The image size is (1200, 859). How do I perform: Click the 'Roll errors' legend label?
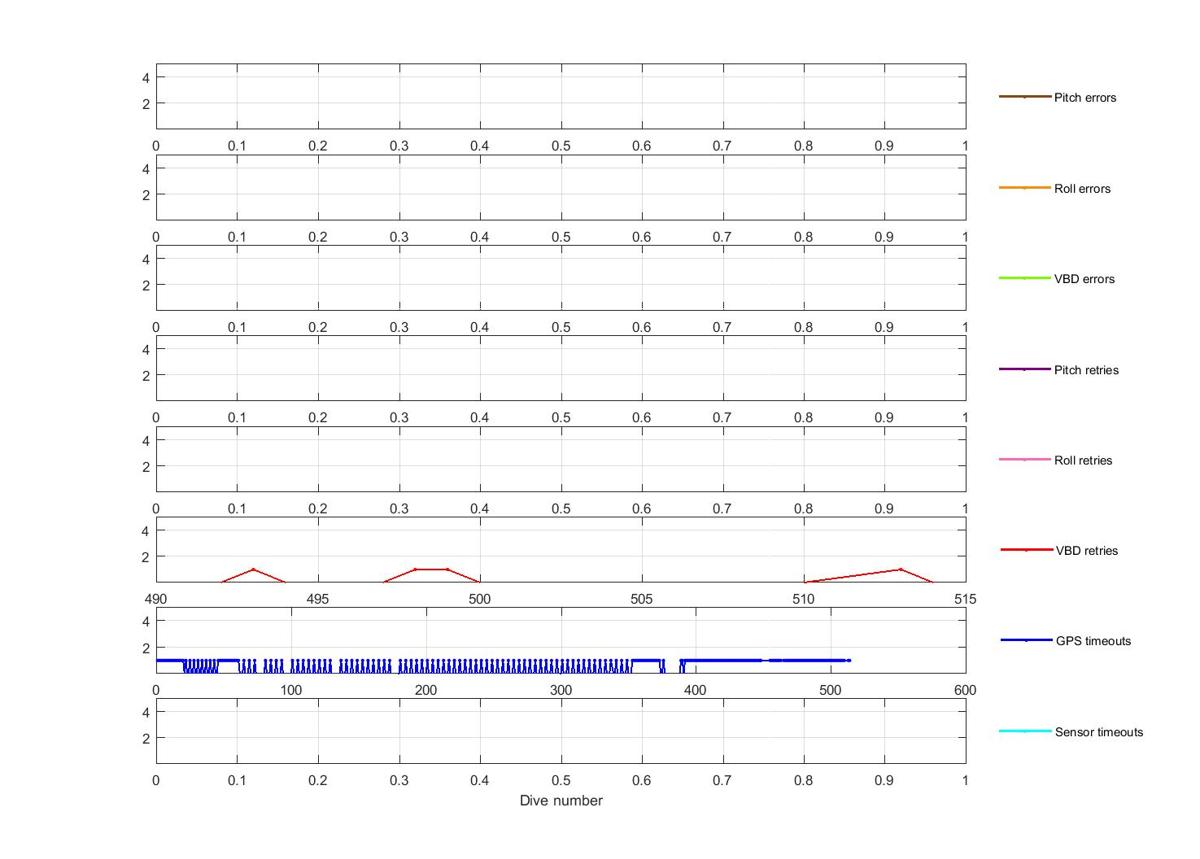click(1082, 189)
